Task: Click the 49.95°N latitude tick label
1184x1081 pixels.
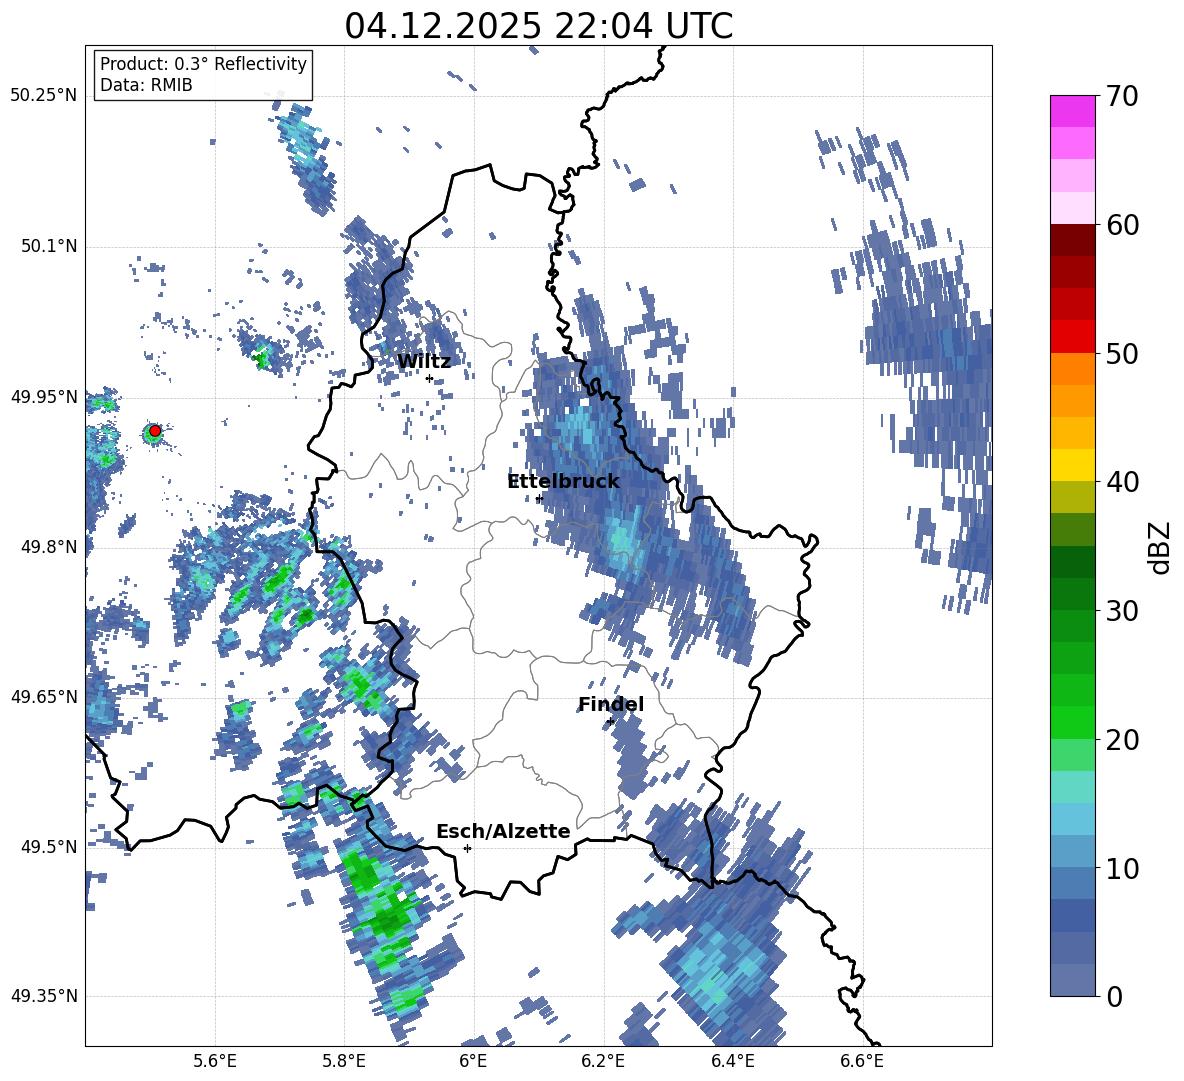Action: 44,397
